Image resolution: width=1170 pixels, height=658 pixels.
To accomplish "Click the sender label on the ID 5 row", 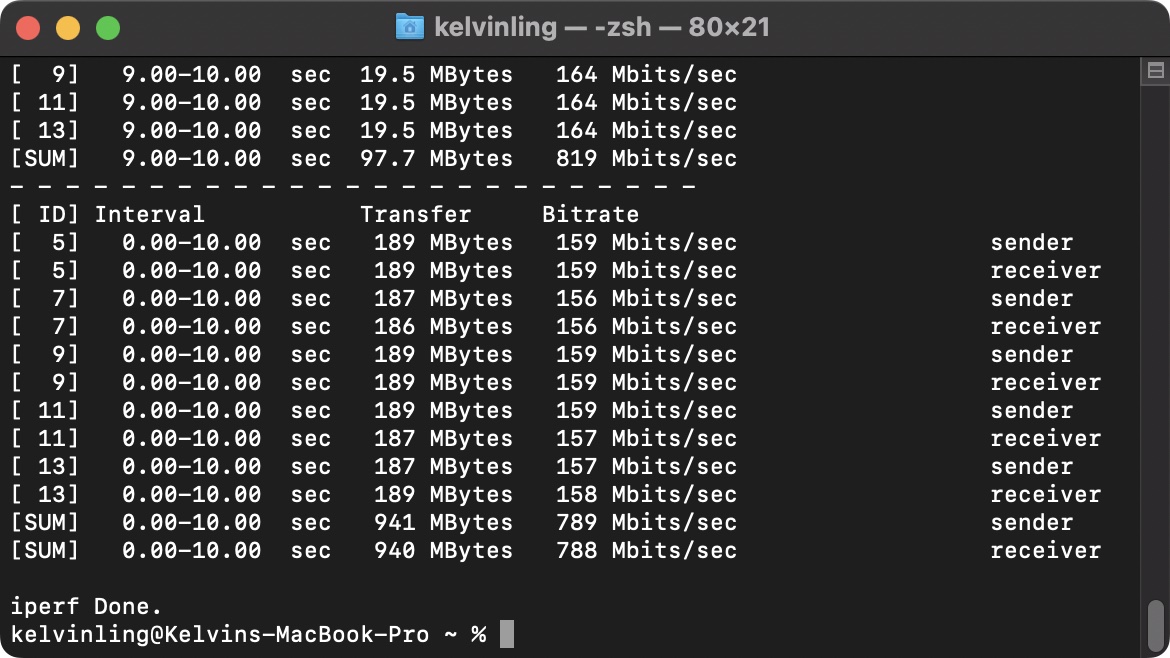I will [x=1032, y=242].
